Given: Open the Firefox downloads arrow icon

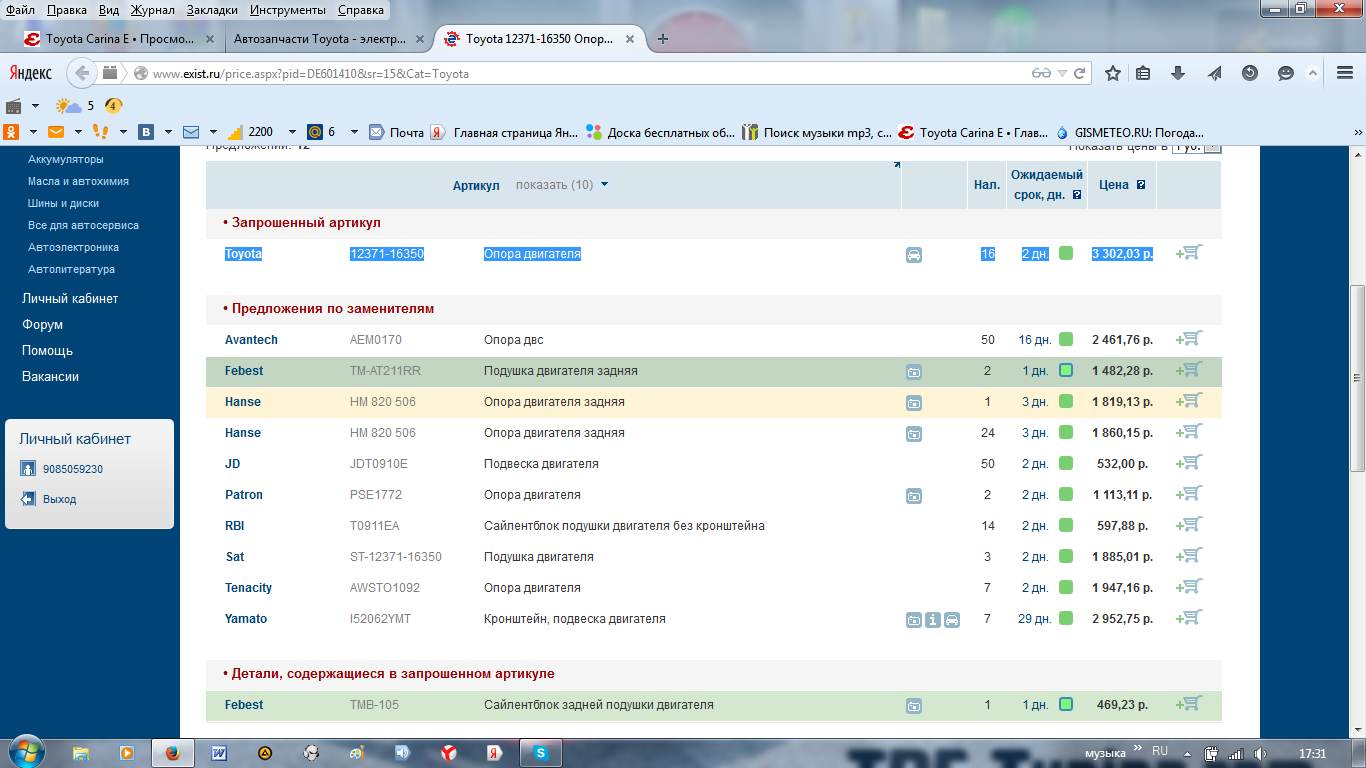Looking at the screenshot, I should 1178,73.
